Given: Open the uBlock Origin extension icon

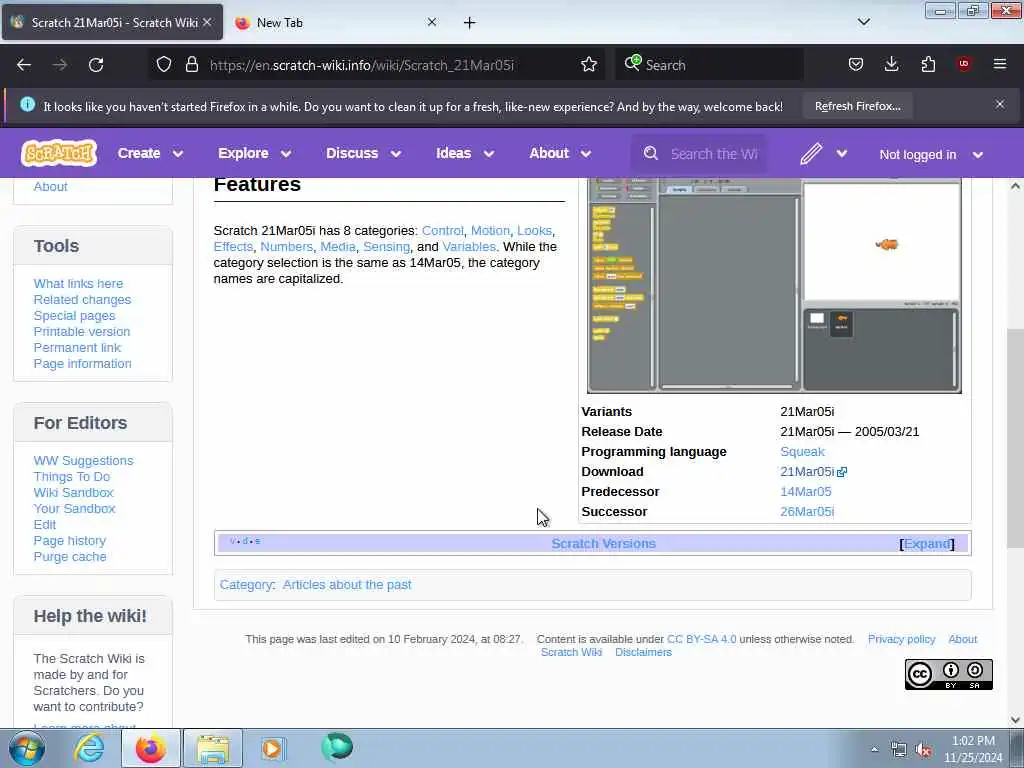Looking at the screenshot, I should pos(964,64).
